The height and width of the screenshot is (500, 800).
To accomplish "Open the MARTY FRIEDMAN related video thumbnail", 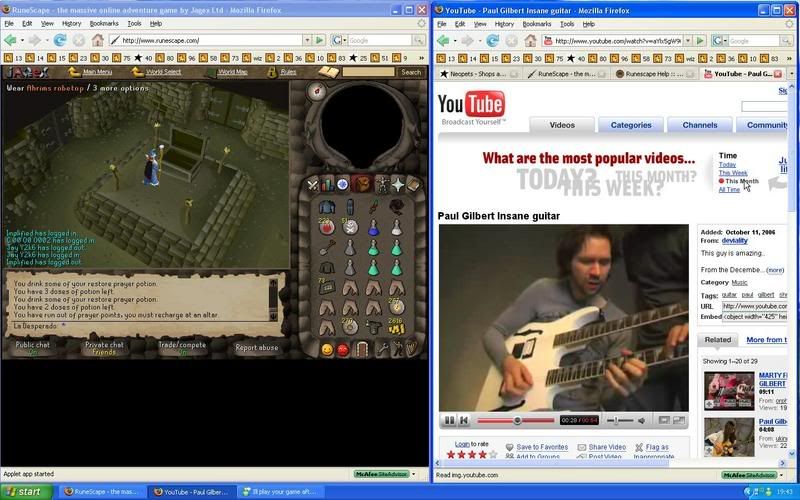I will point(729,391).
